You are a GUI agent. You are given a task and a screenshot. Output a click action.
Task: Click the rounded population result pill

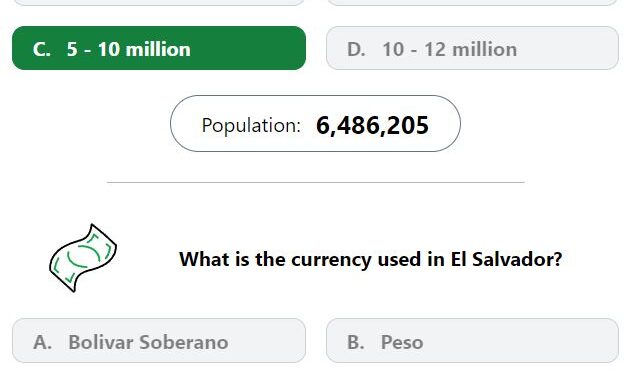(315, 124)
